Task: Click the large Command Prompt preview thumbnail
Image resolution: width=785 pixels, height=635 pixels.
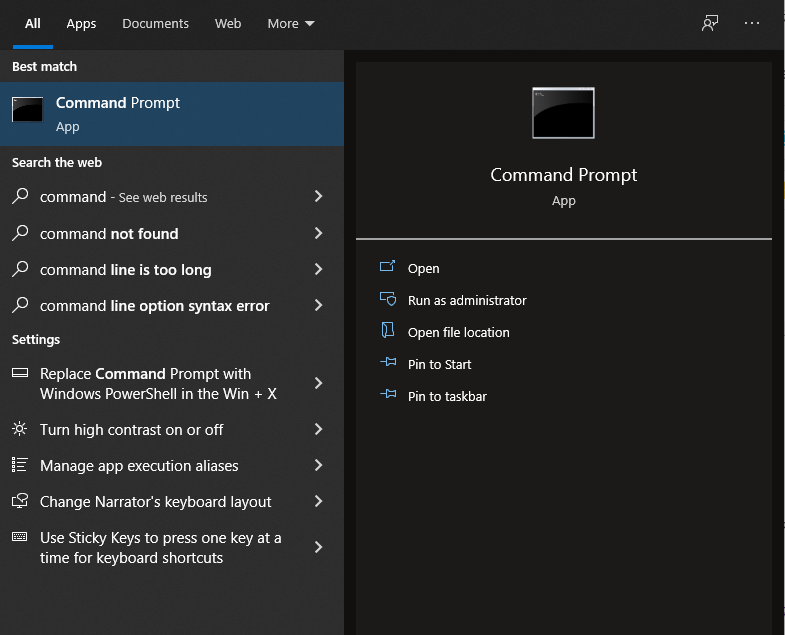Action: pyautogui.click(x=563, y=113)
